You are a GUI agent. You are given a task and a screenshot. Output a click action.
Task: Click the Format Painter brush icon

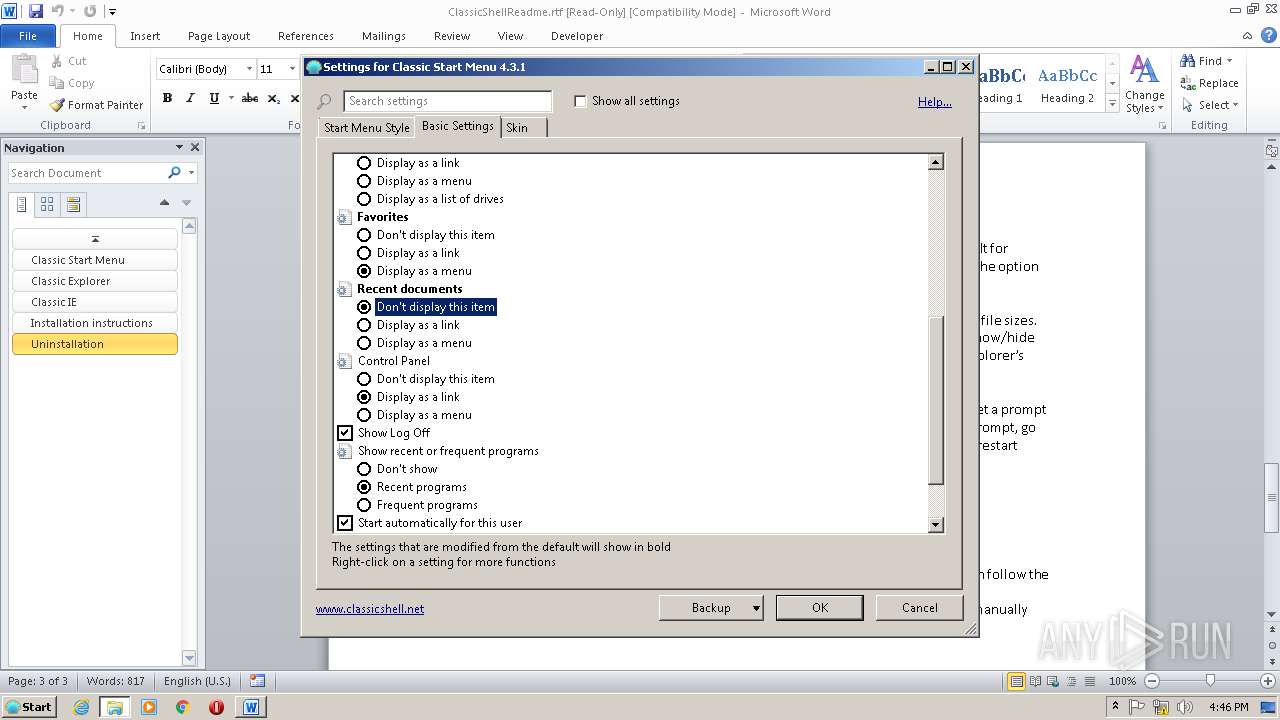pos(58,105)
